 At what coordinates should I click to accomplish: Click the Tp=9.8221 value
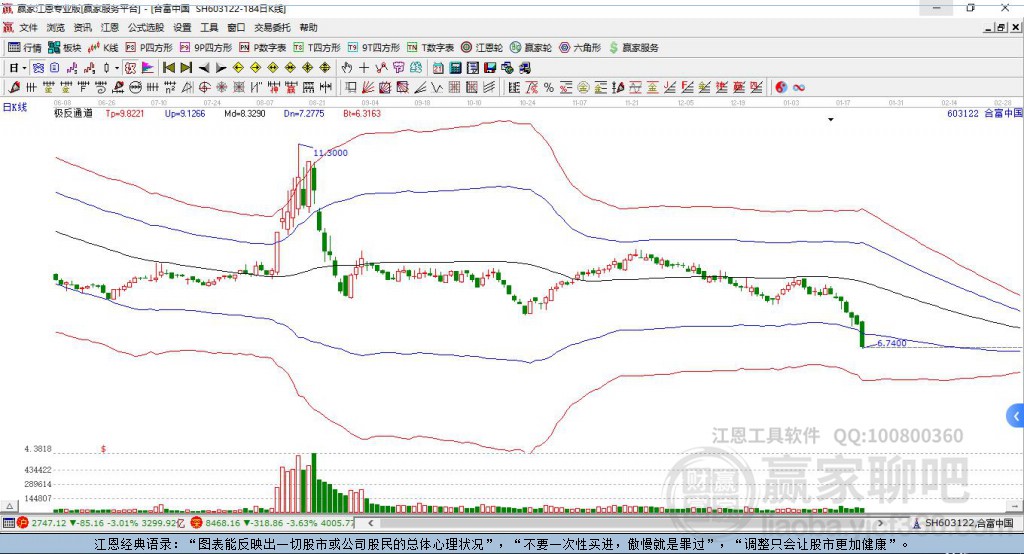point(125,113)
